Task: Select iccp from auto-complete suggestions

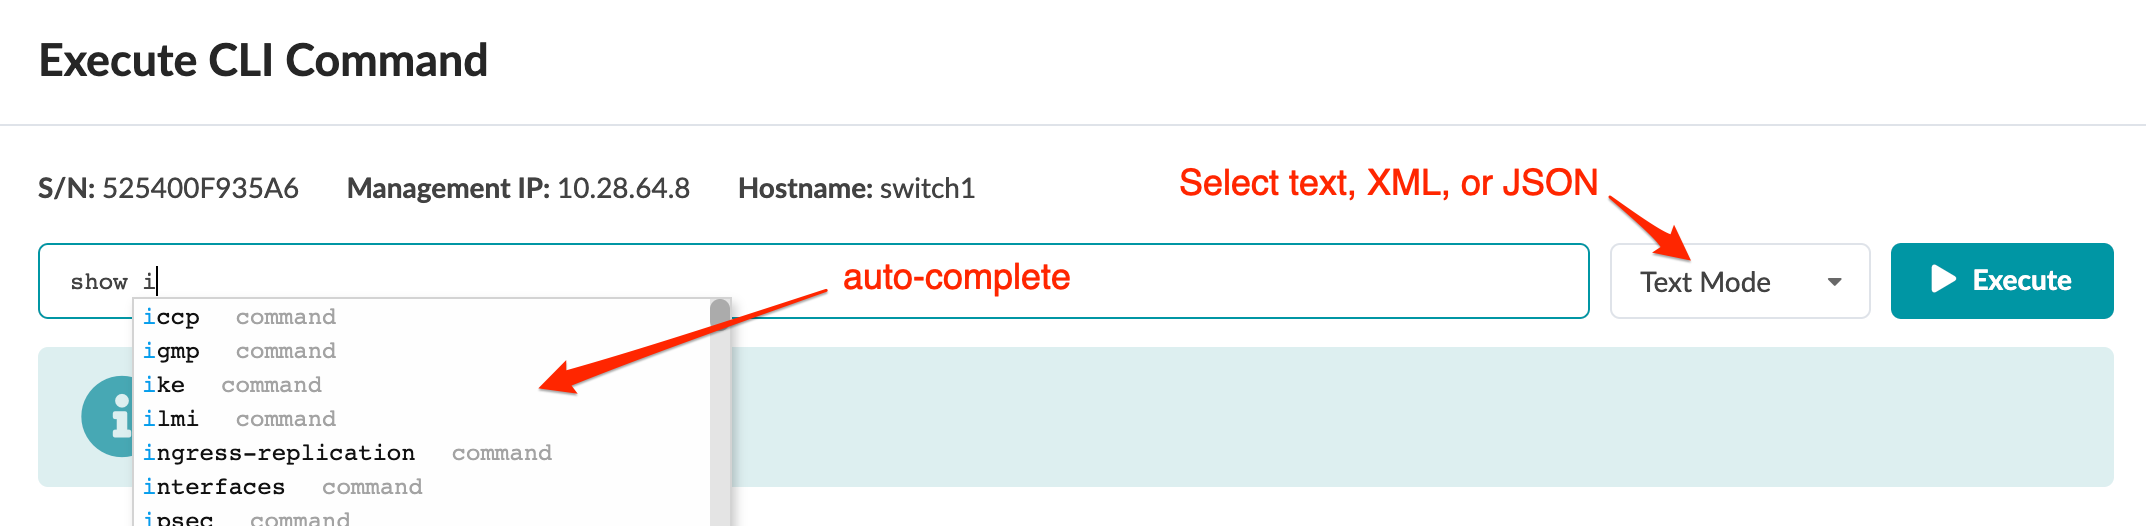Action: click(x=172, y=317)
